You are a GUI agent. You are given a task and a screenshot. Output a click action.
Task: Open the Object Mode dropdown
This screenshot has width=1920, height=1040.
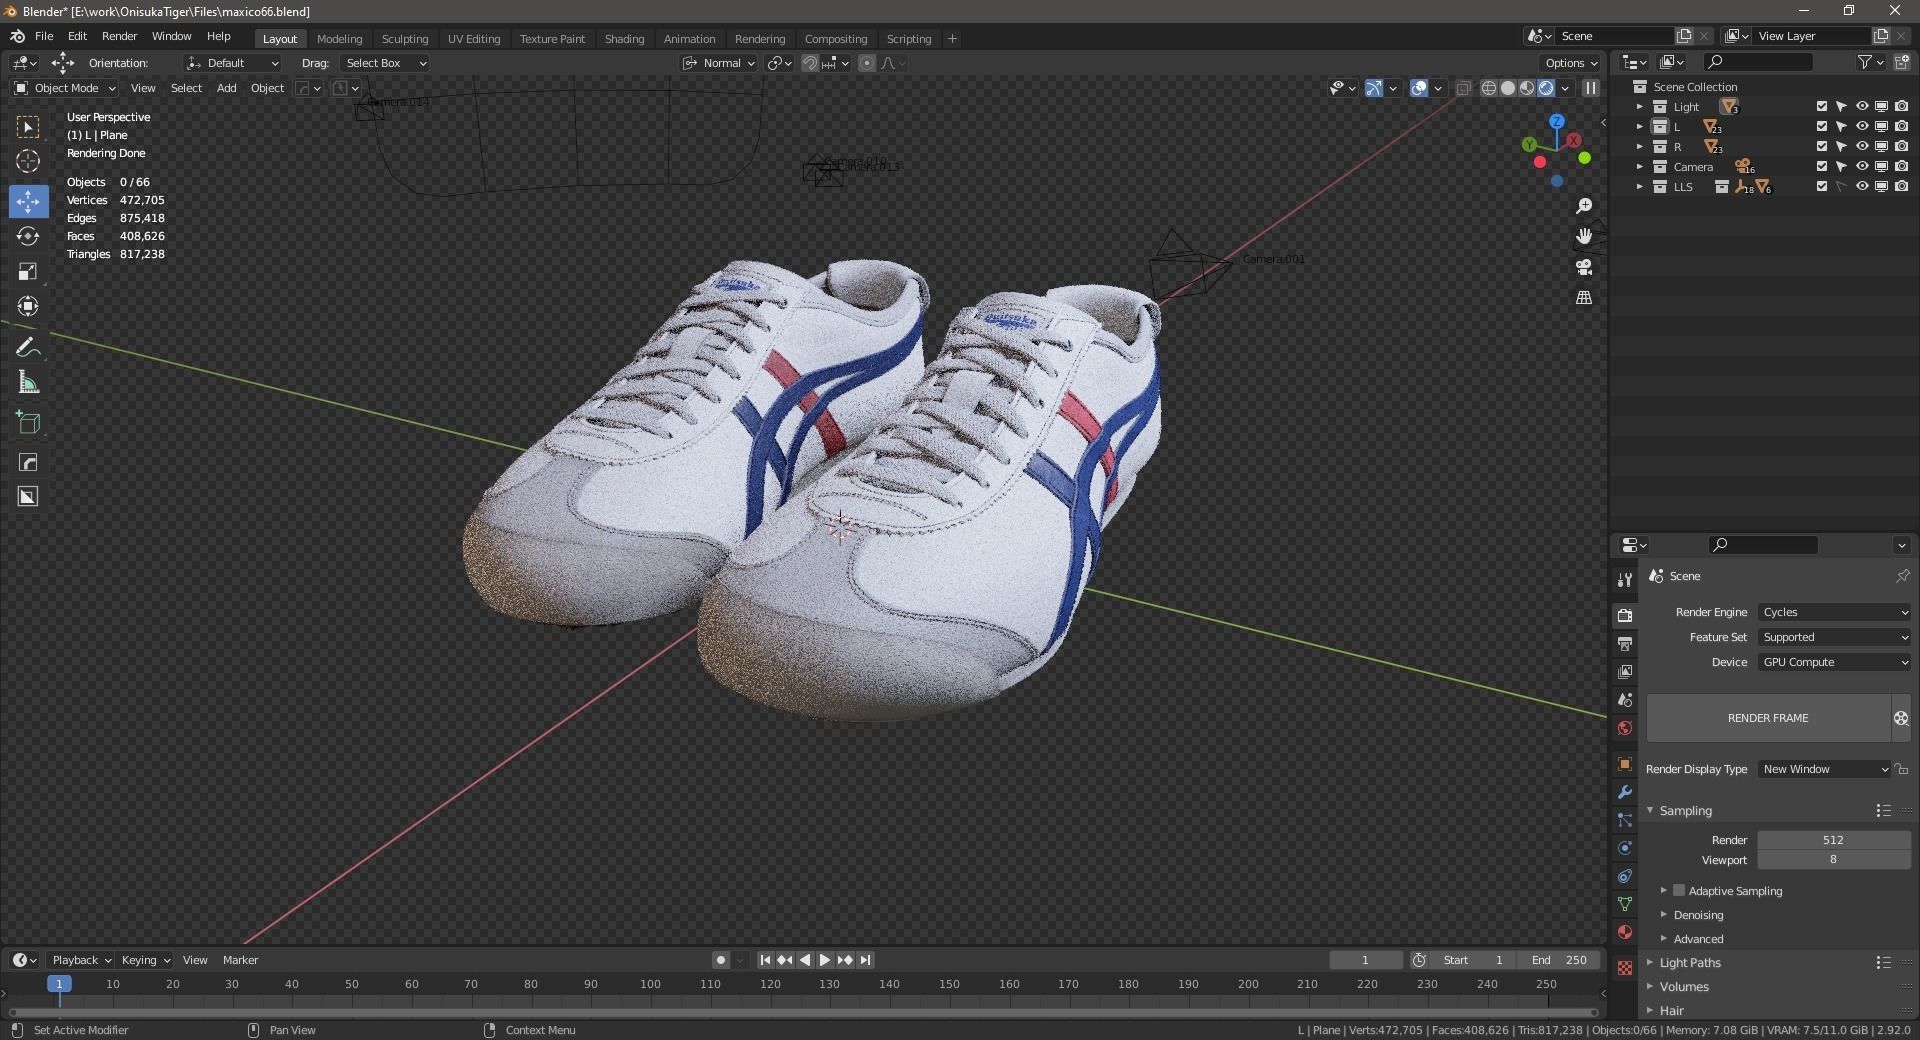[65, 88]
